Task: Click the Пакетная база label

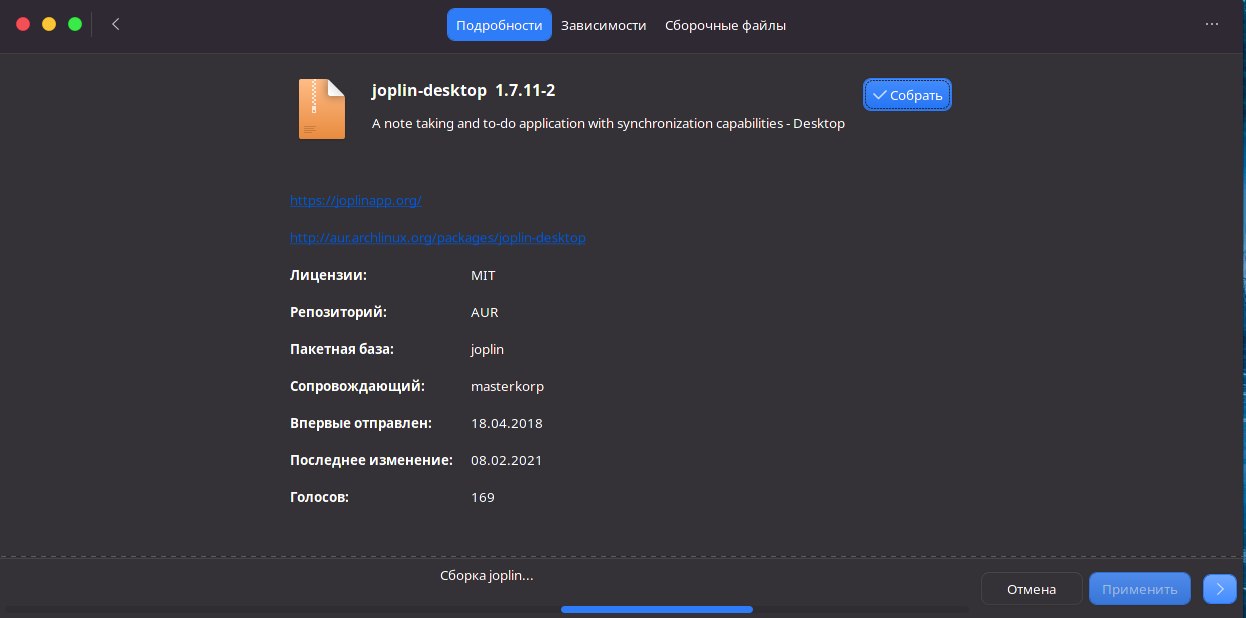Action: pyautogui.click(x=342, y=349)
